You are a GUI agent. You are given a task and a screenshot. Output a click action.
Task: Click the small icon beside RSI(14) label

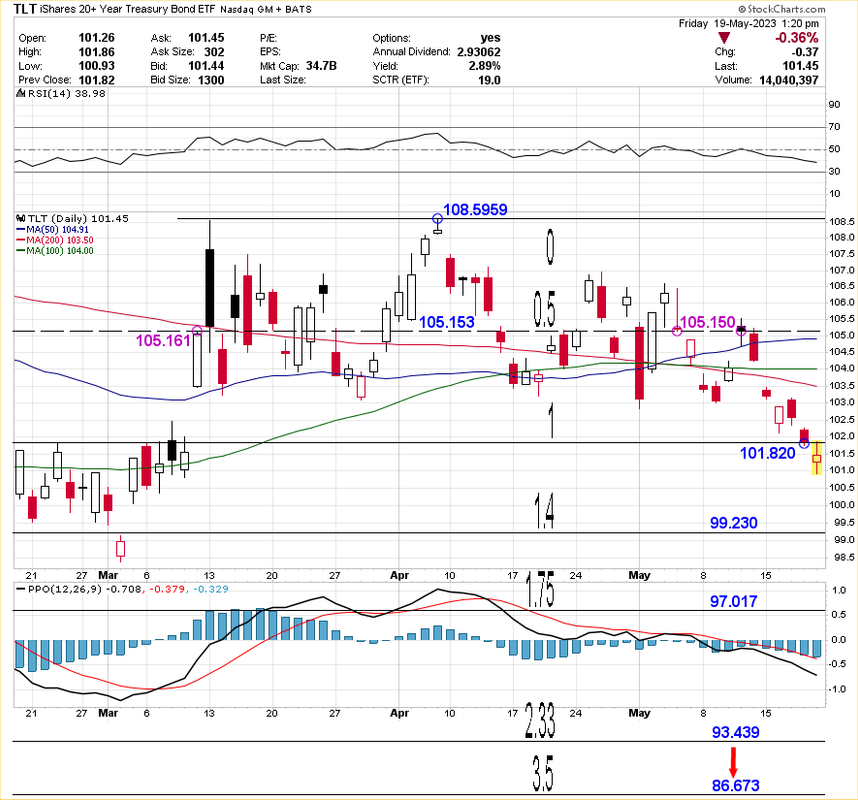21,94
